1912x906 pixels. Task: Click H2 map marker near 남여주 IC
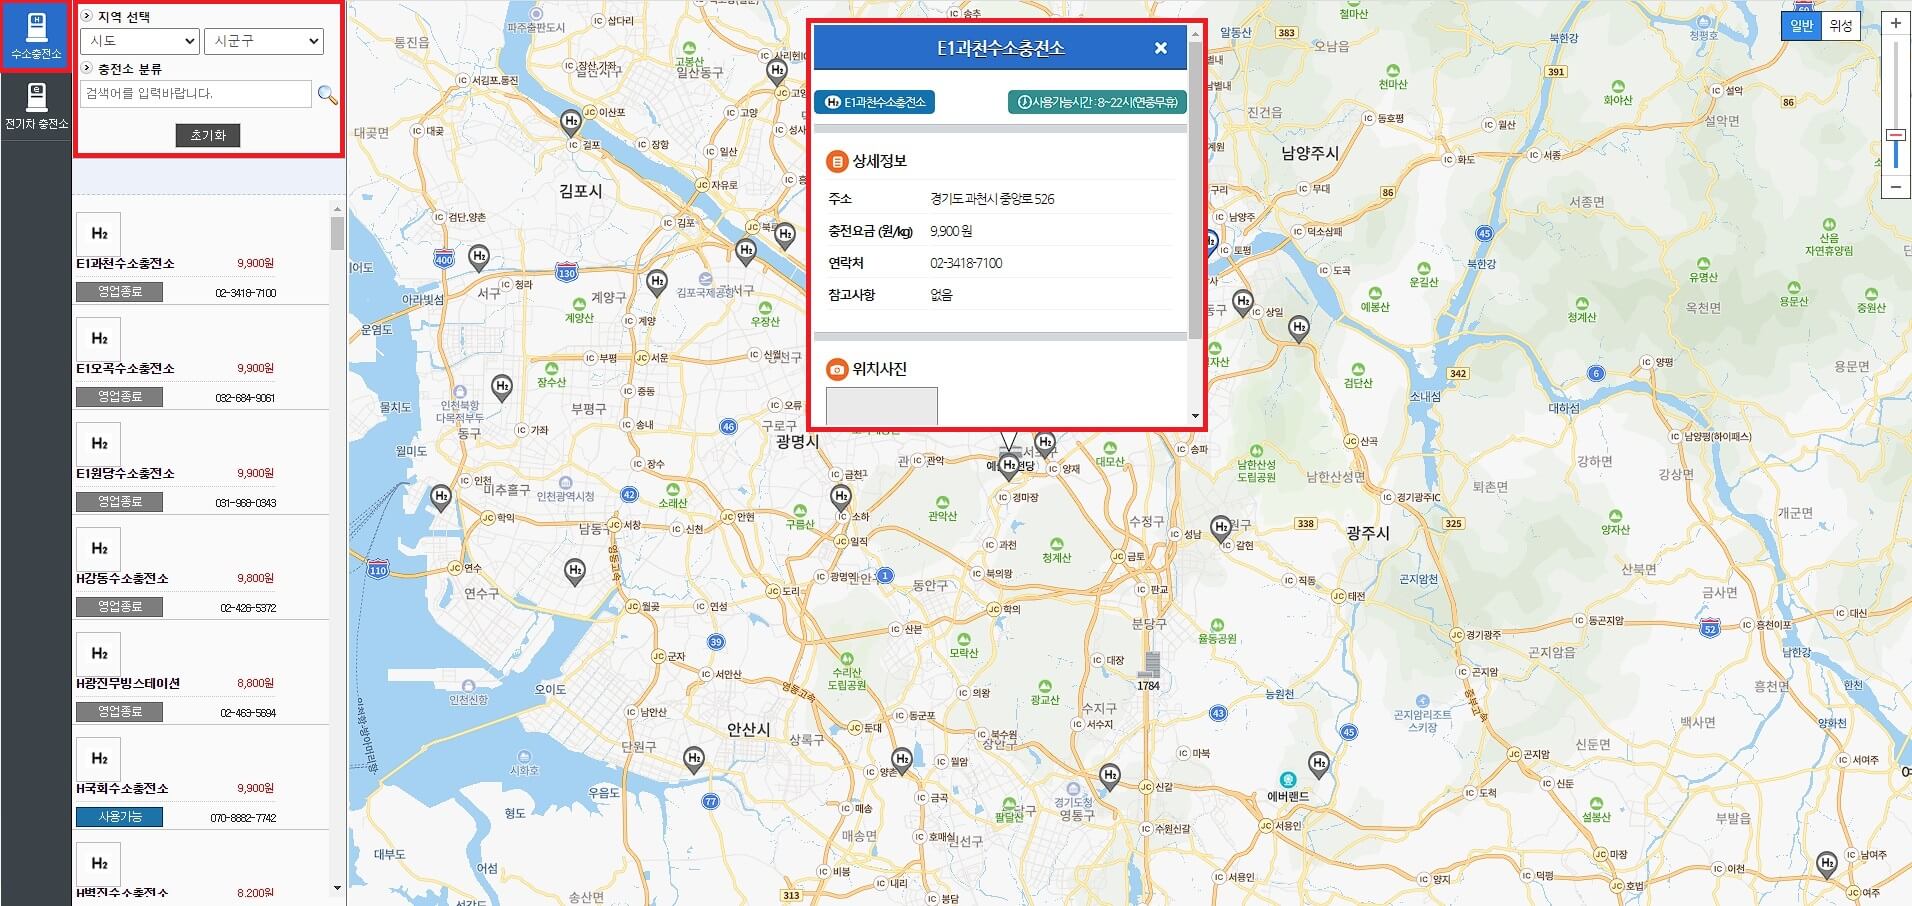[1827, 864]
